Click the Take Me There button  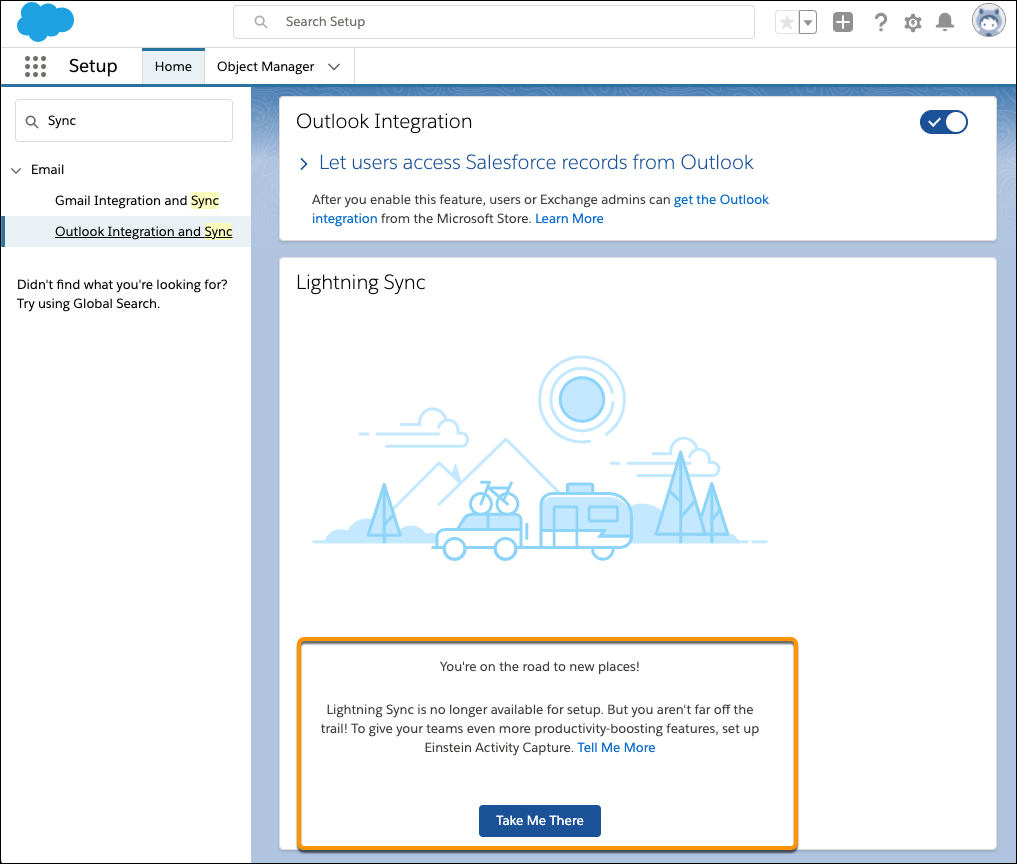pyautogui.click(x=540, y=821)
